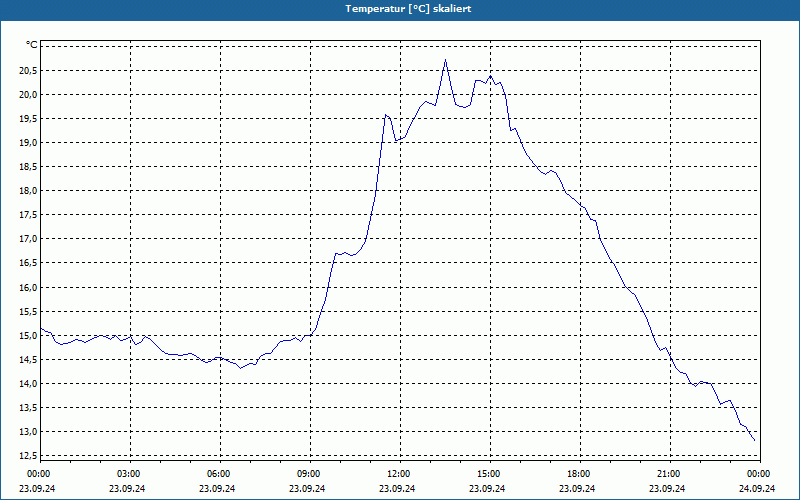Select the 12,5 y-axis label

pos(28,456)
